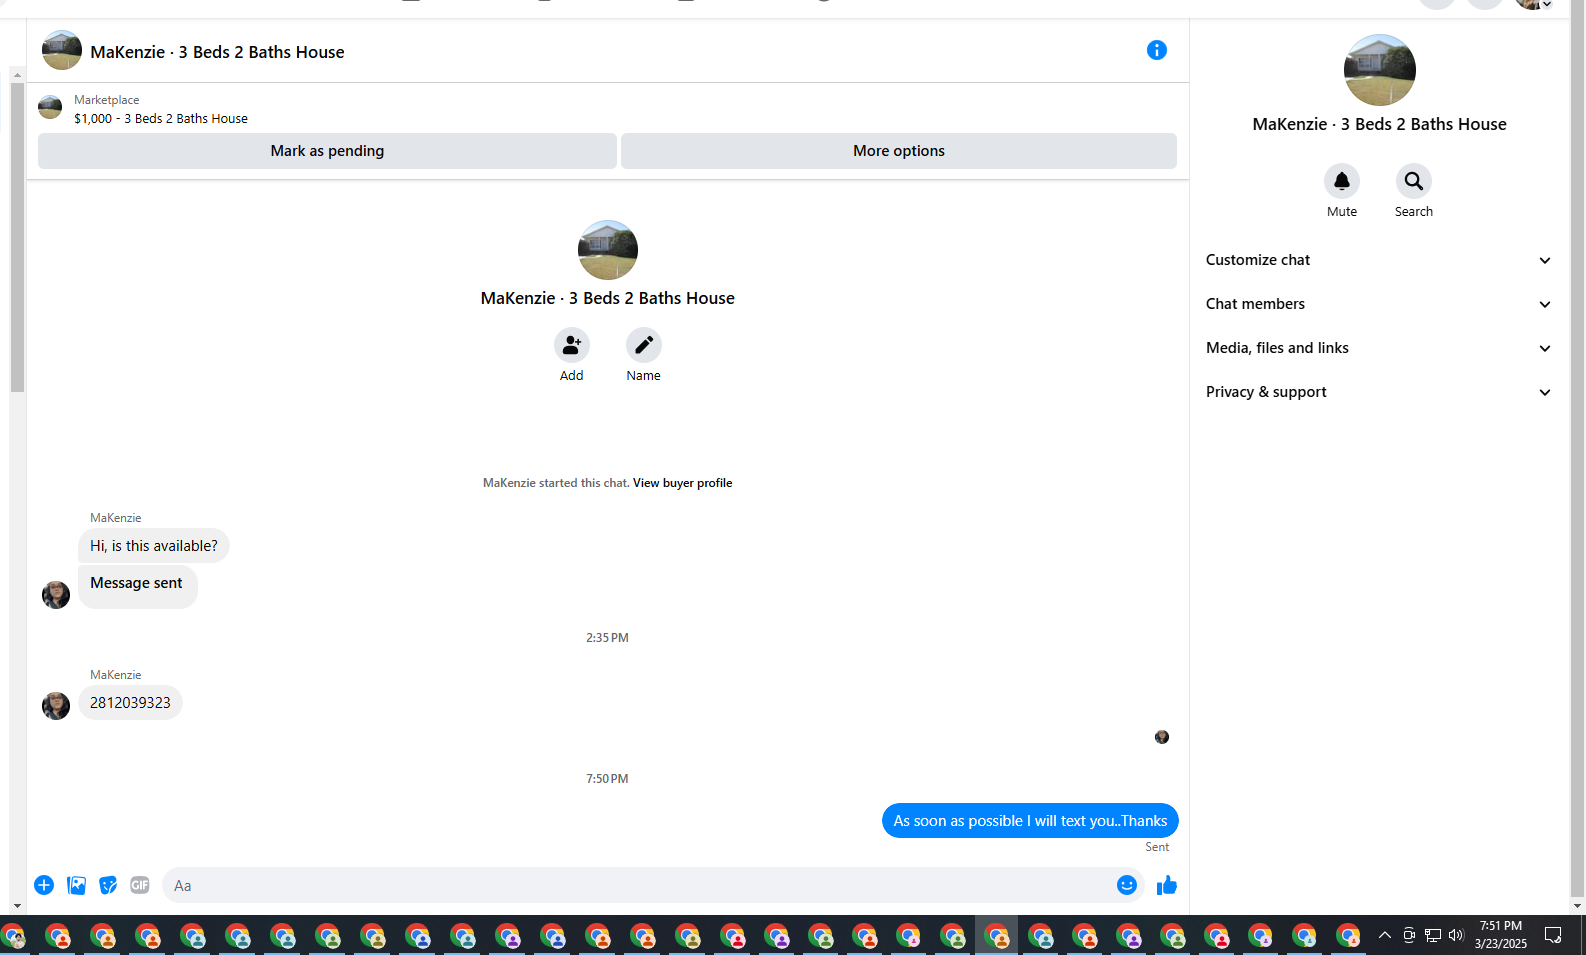The height and width of the screenshot is (955, 1586).
Task: Select the 2812039323 message bubble
Action: pos(130,703)
